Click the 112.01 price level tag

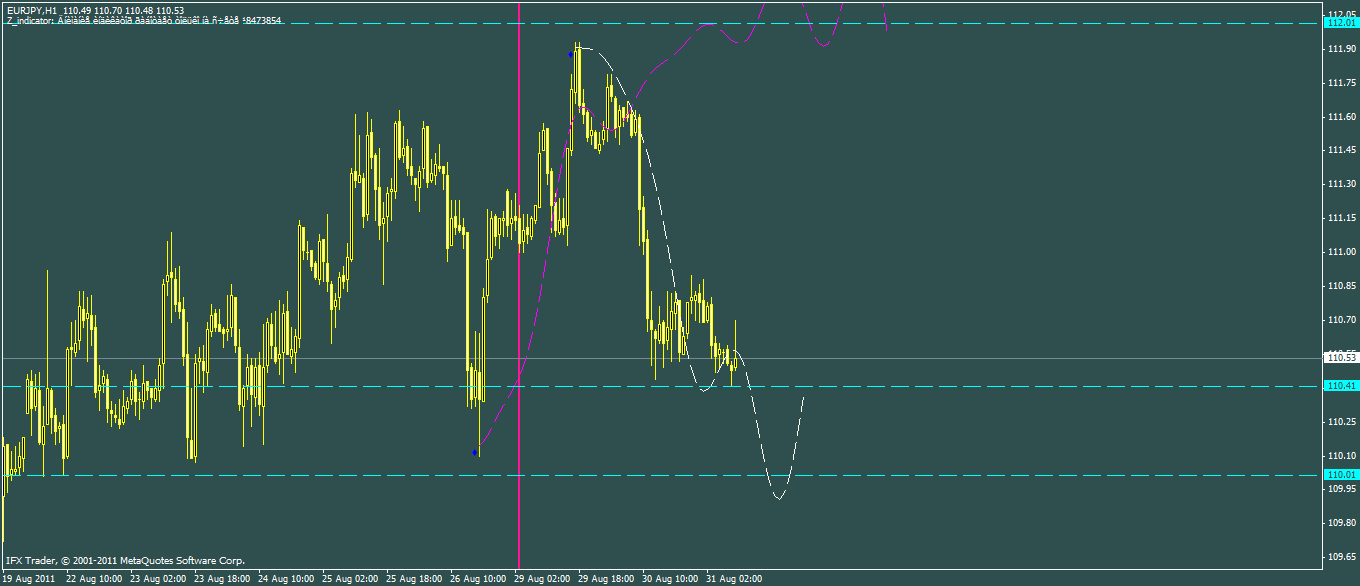[x=1340, y=22]
